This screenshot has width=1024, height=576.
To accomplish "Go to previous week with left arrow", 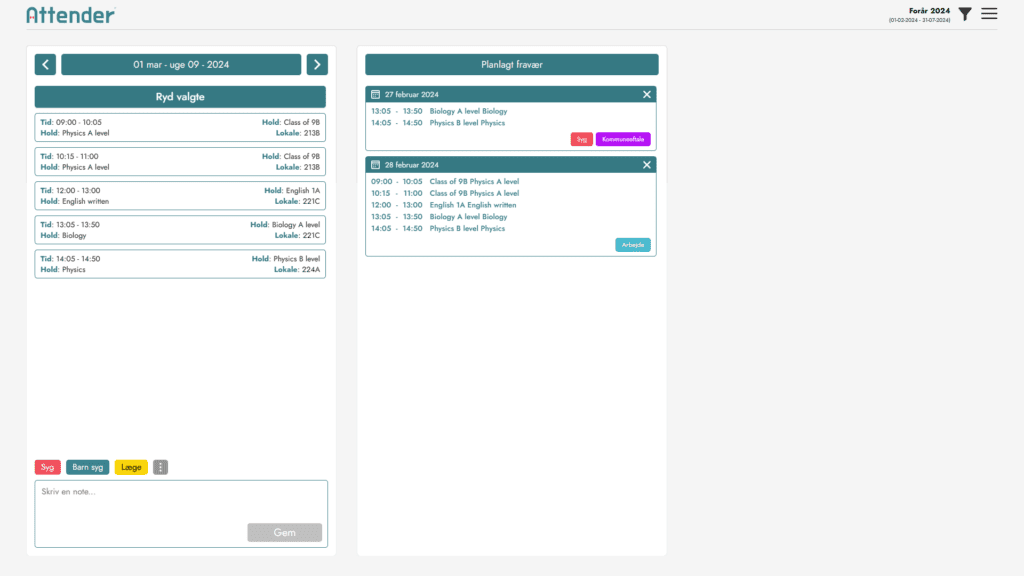I will tap(45, 65).
